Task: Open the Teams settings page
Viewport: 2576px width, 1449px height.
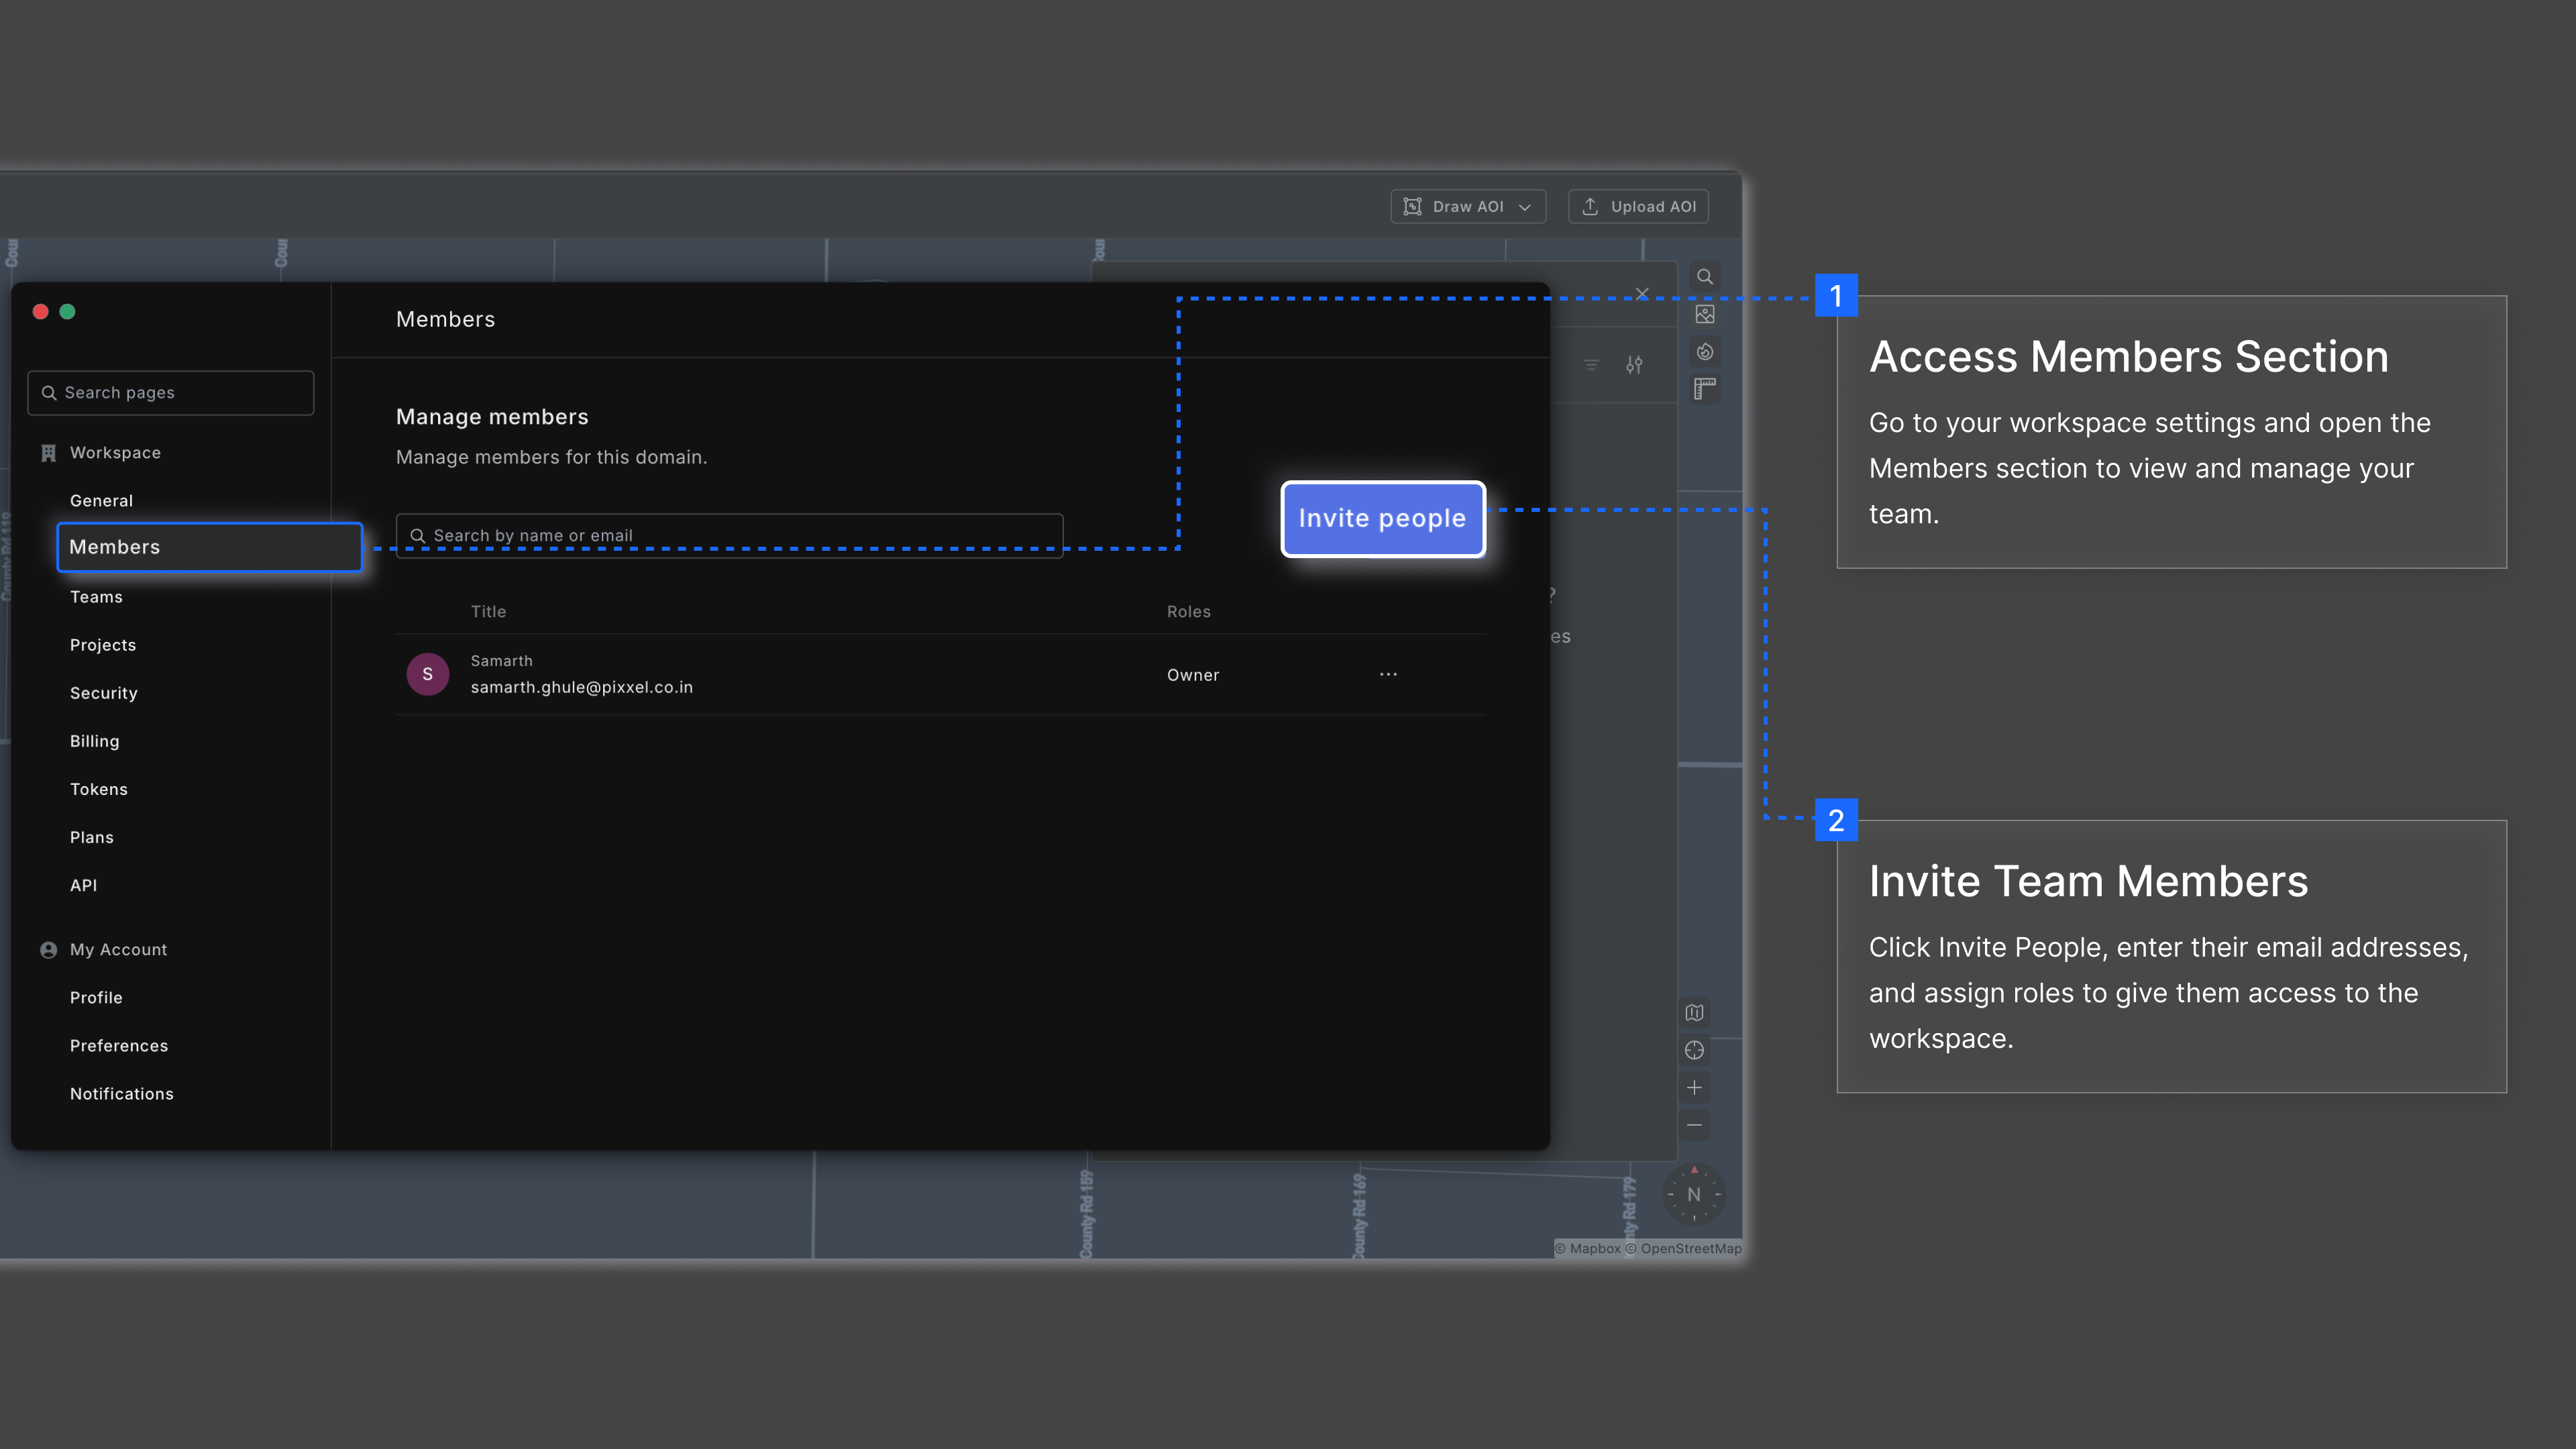Action: tap(96, 597)
